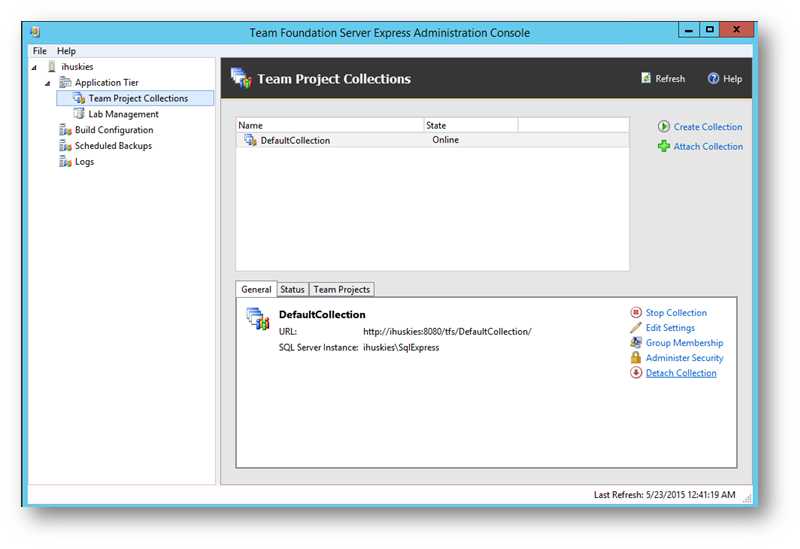Viewport: 800px width, 549px height.
Task: Click the Team Project Collections tree icon
Action: [79, 98]
